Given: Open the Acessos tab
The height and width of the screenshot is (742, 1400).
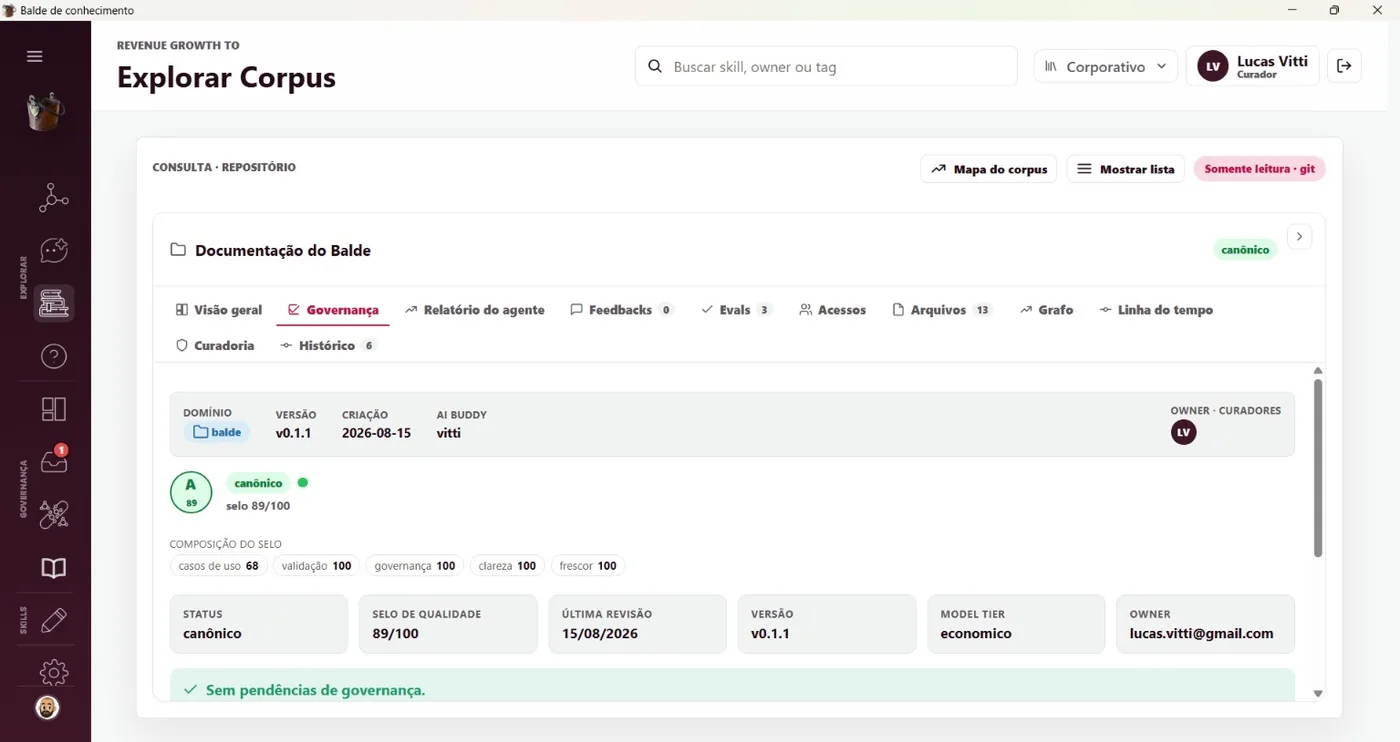Looking at the screenshot, I should (833, 310).
